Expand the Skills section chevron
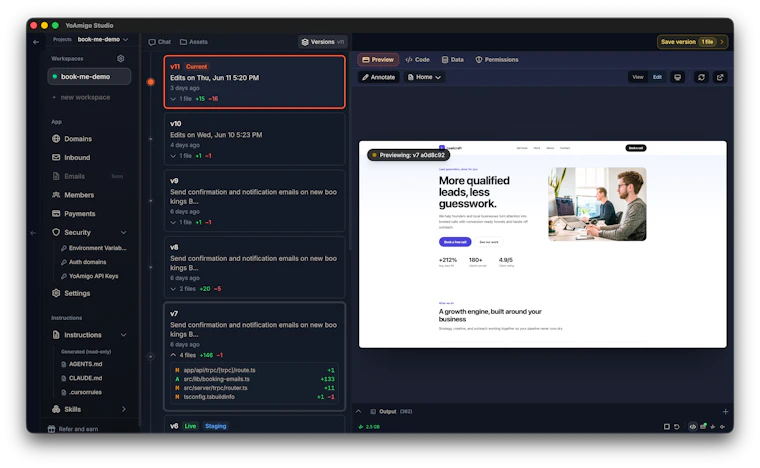 [x=124, y=409]
